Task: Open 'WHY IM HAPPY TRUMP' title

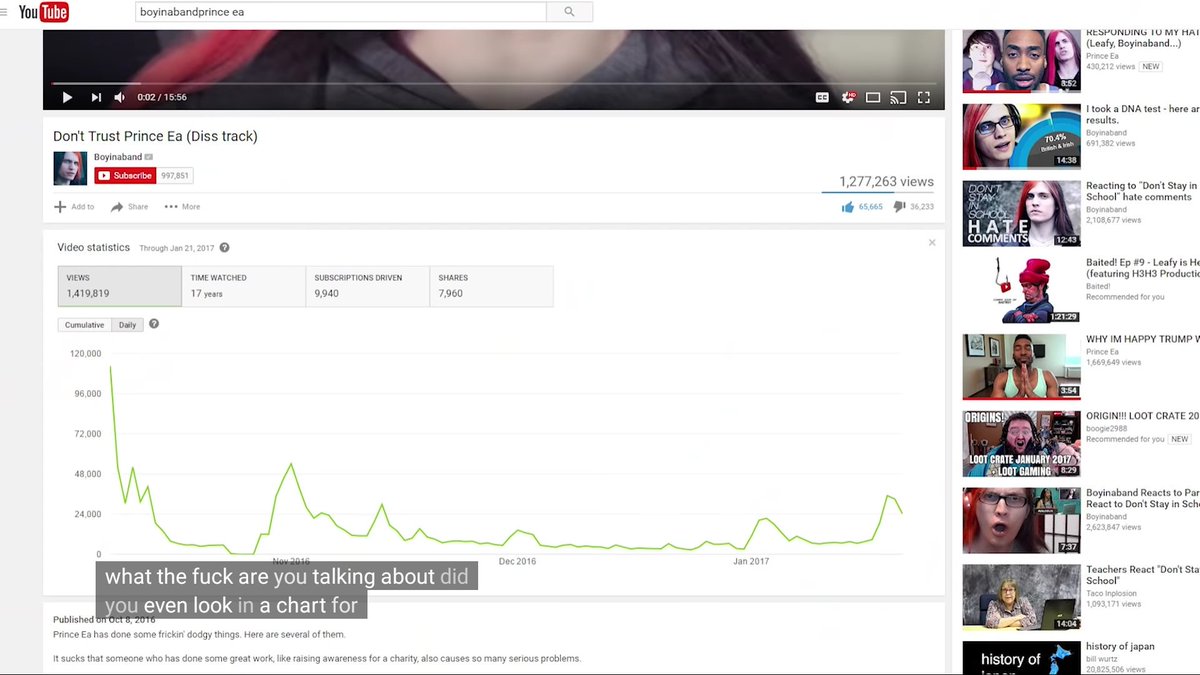Action: 1142,339
